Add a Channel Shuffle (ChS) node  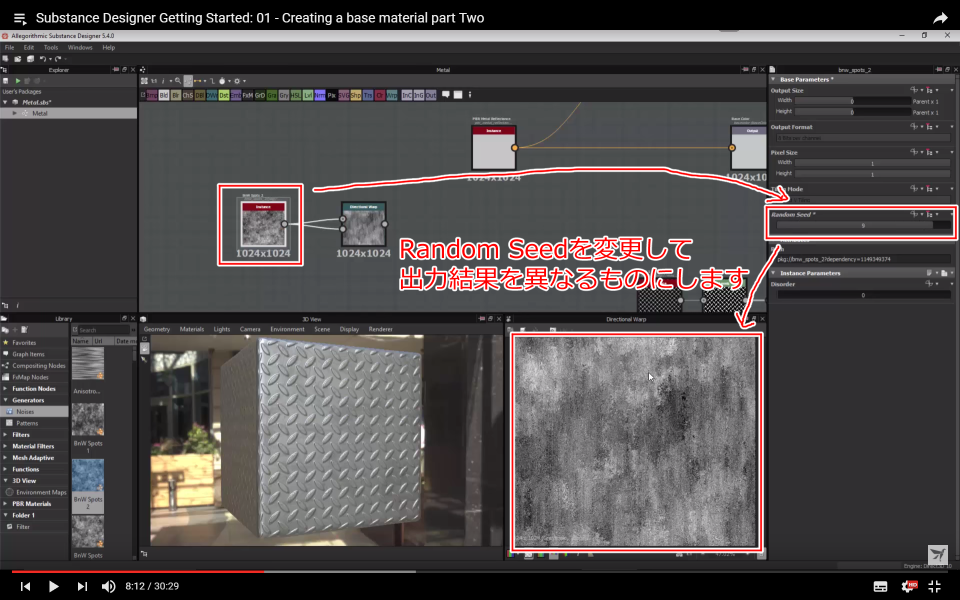(x=187, y=96)
